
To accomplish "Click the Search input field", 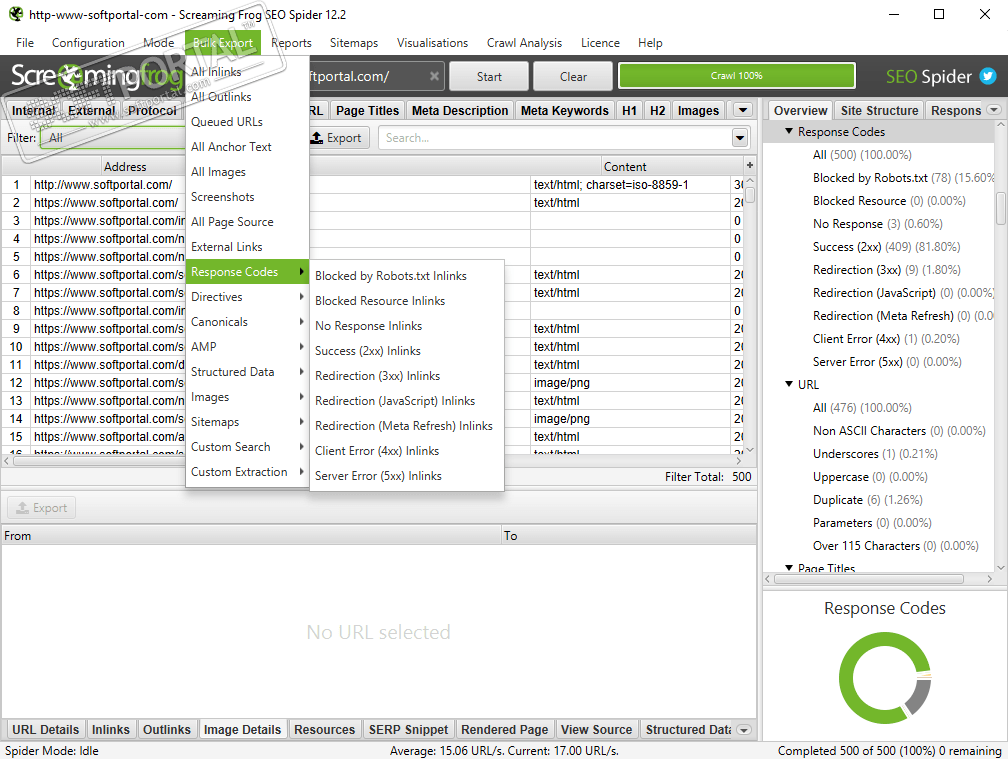I will [555, 138].
